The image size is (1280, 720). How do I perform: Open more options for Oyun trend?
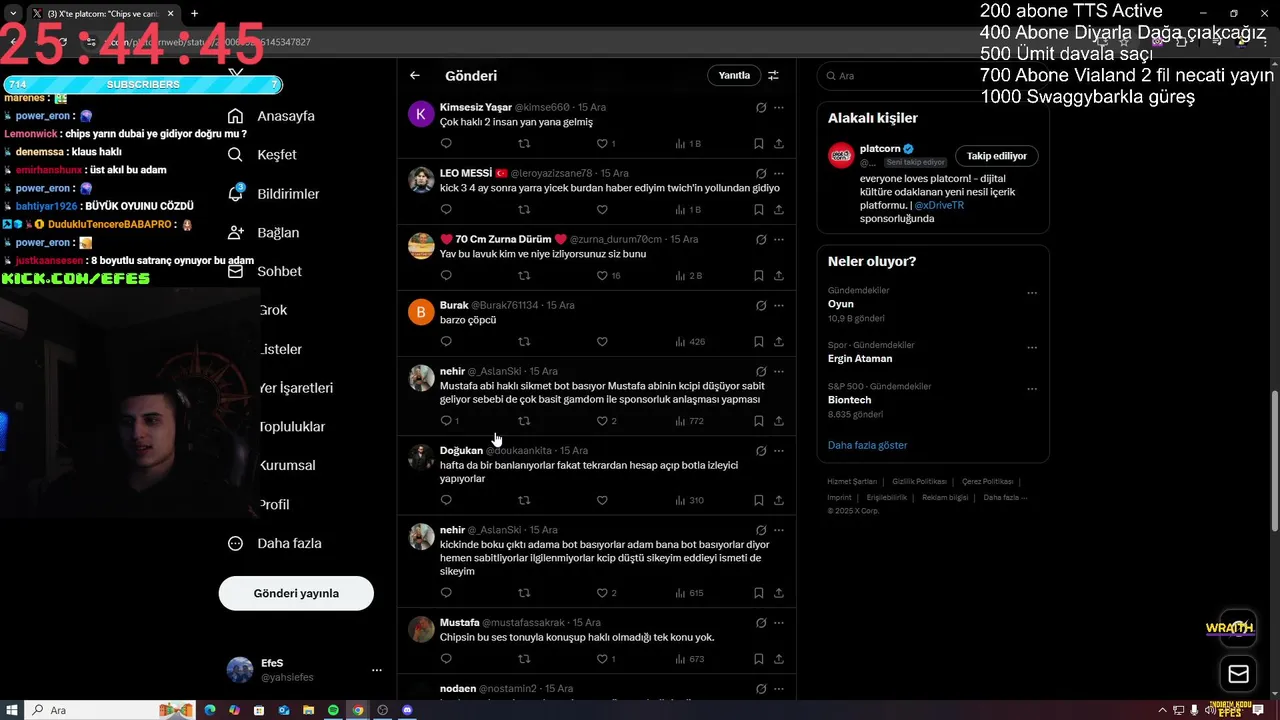1032,294
